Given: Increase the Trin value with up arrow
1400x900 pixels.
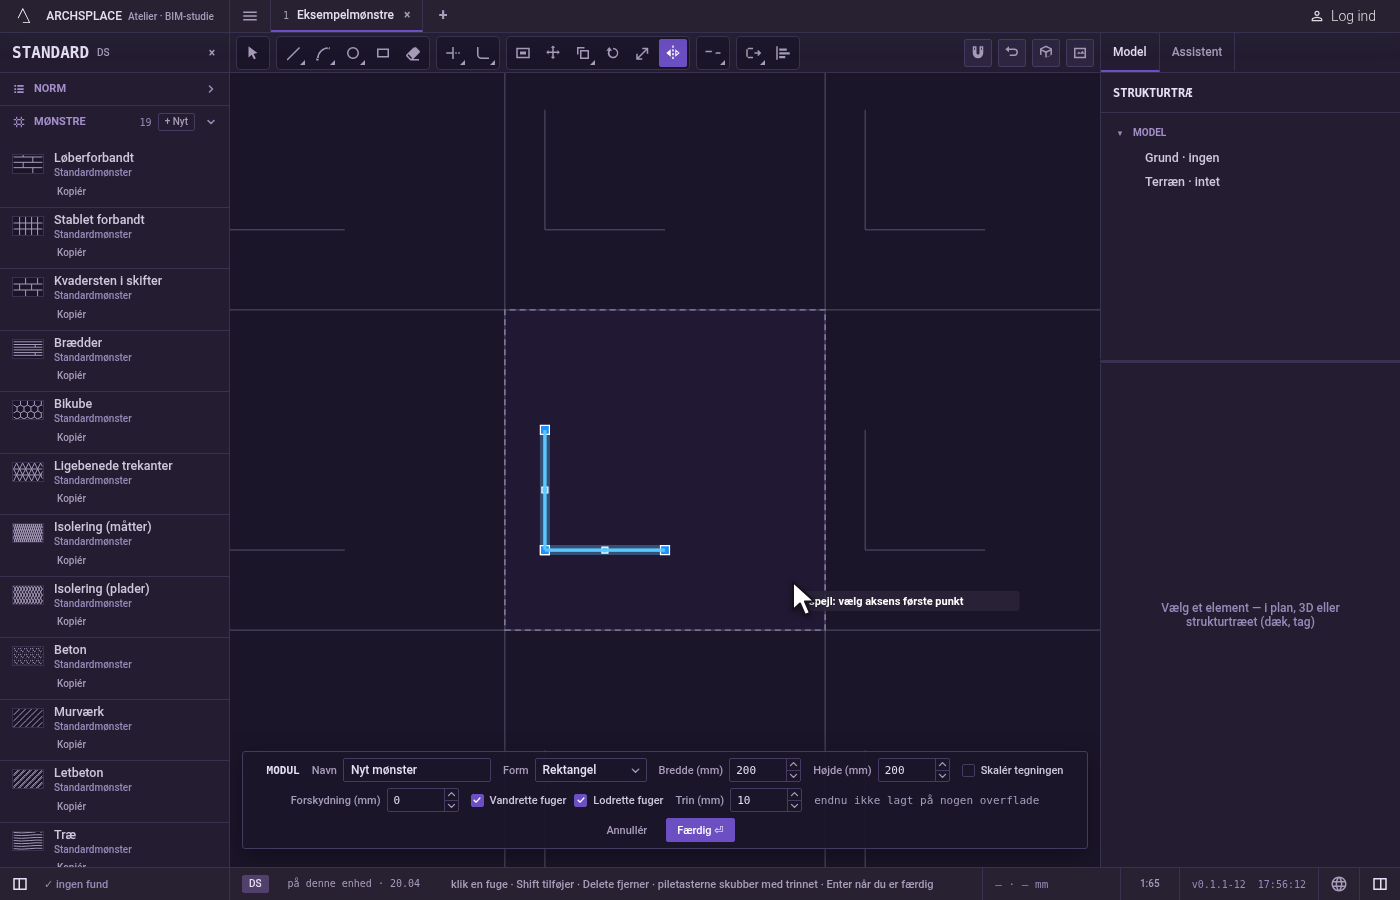Looking at the screenshot, I should [x=794, y=795].
